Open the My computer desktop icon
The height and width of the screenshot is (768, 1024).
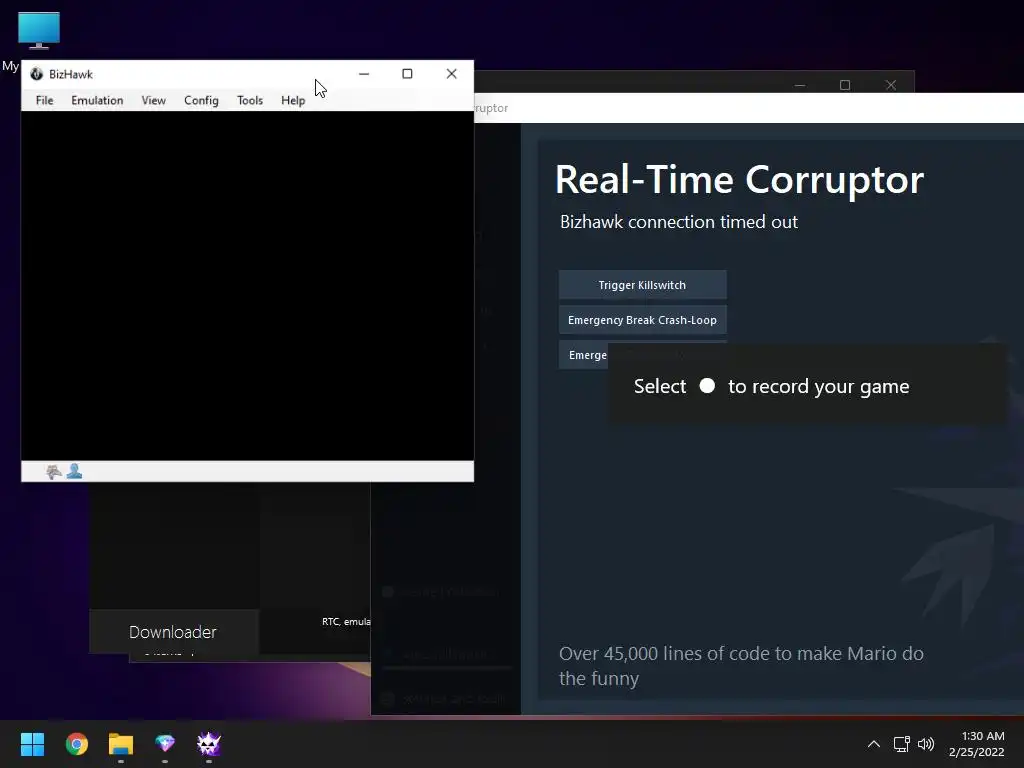coord(39,31)
